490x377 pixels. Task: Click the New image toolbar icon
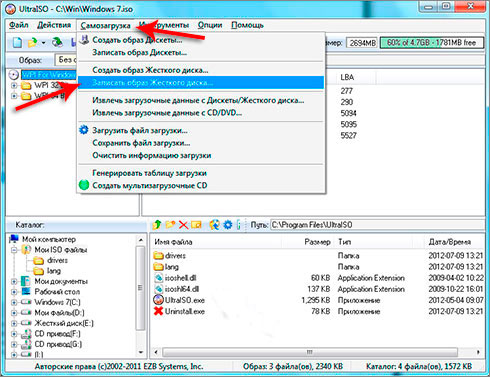(17, 43)
